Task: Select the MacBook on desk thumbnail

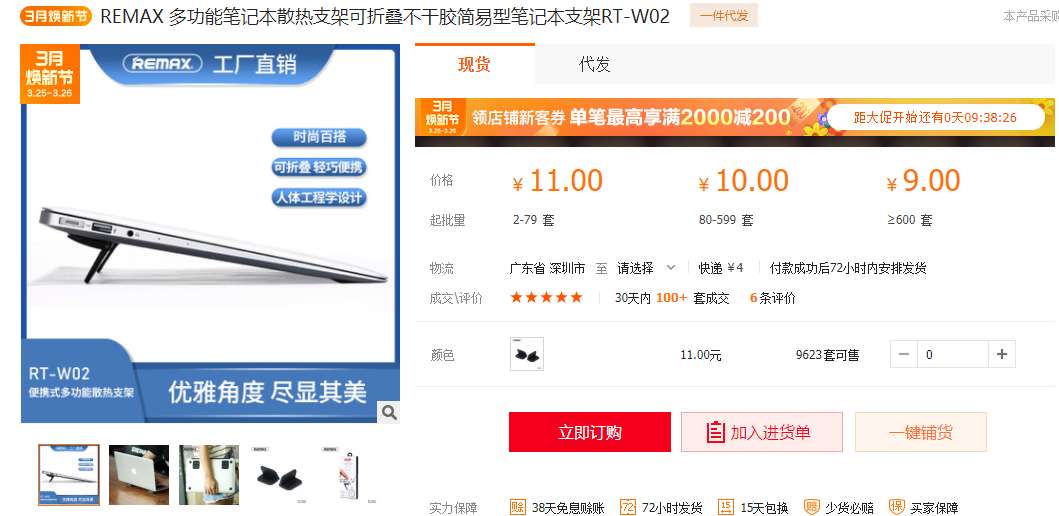Action: (139, 475)
